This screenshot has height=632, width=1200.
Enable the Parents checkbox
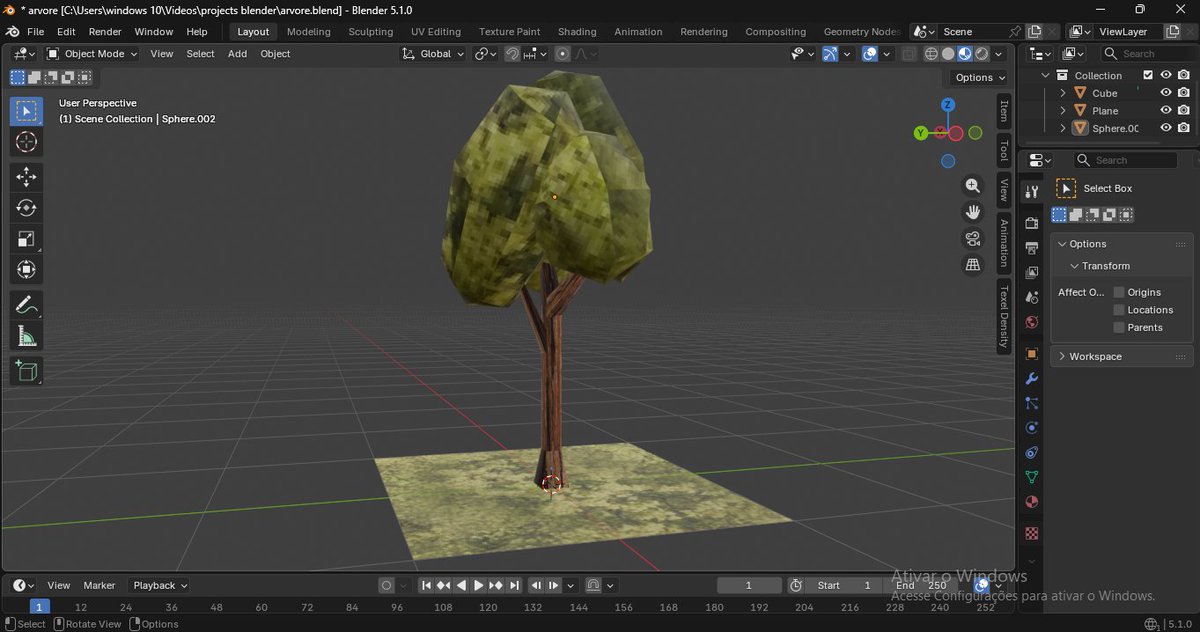1119,327
